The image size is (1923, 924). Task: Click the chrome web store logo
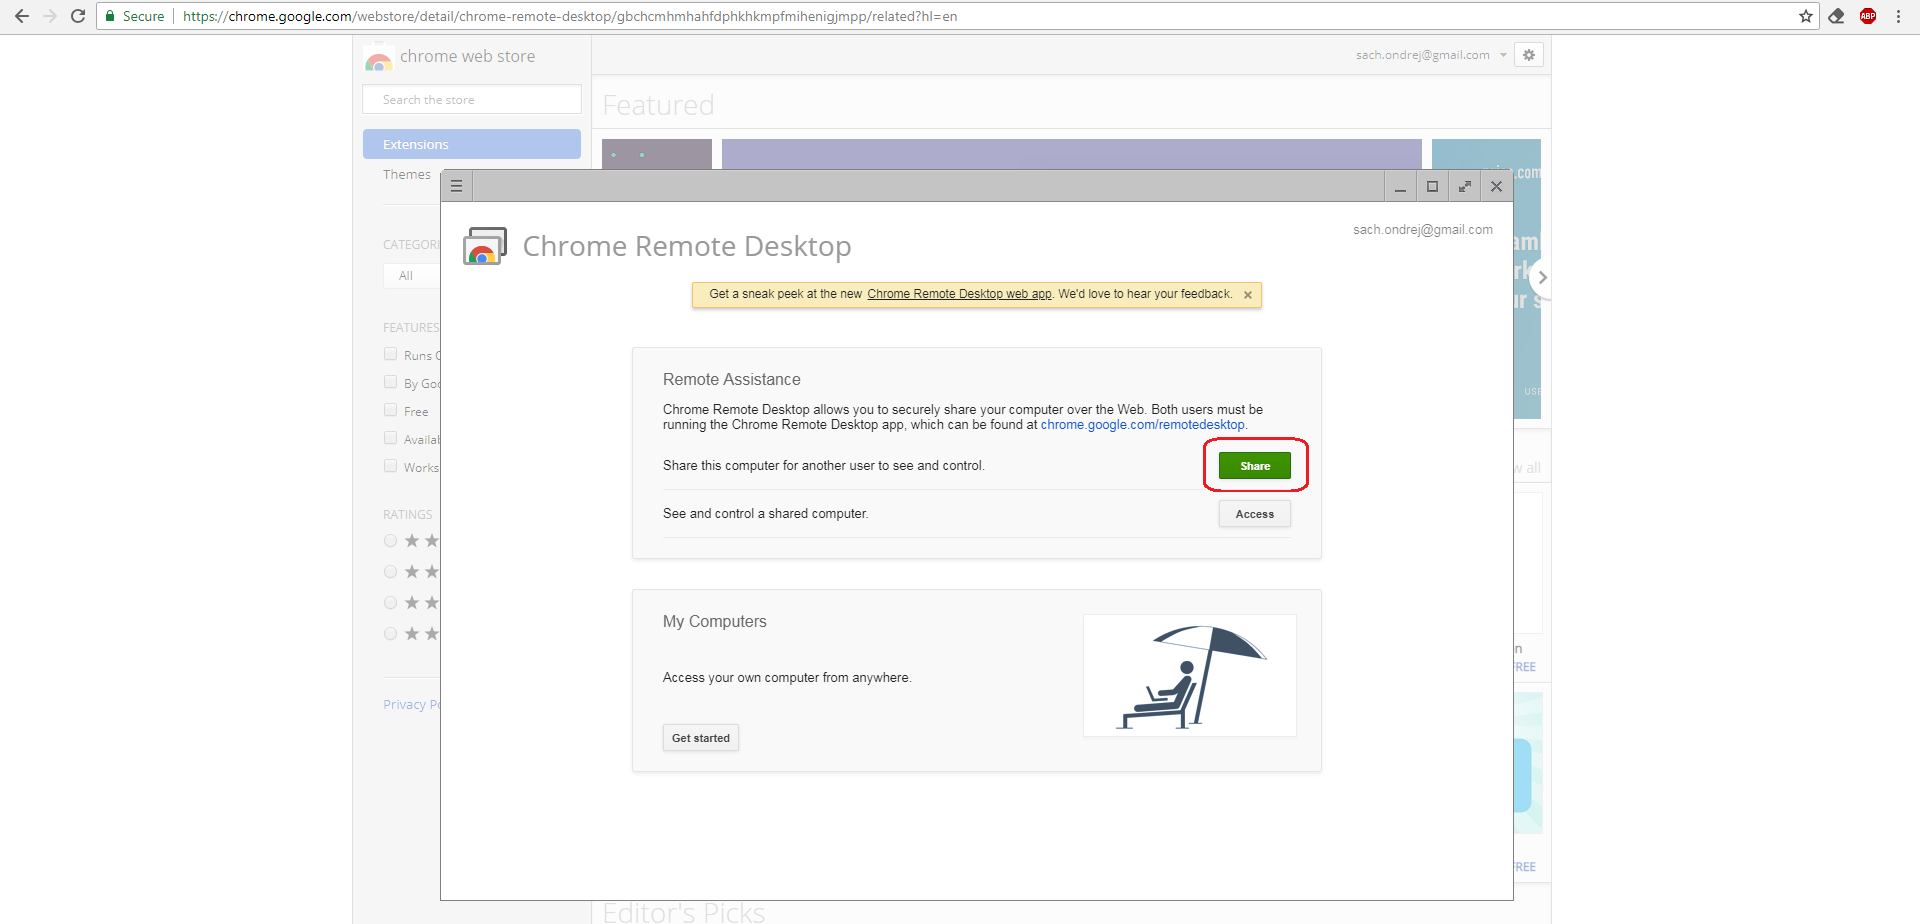coord(378,57)
